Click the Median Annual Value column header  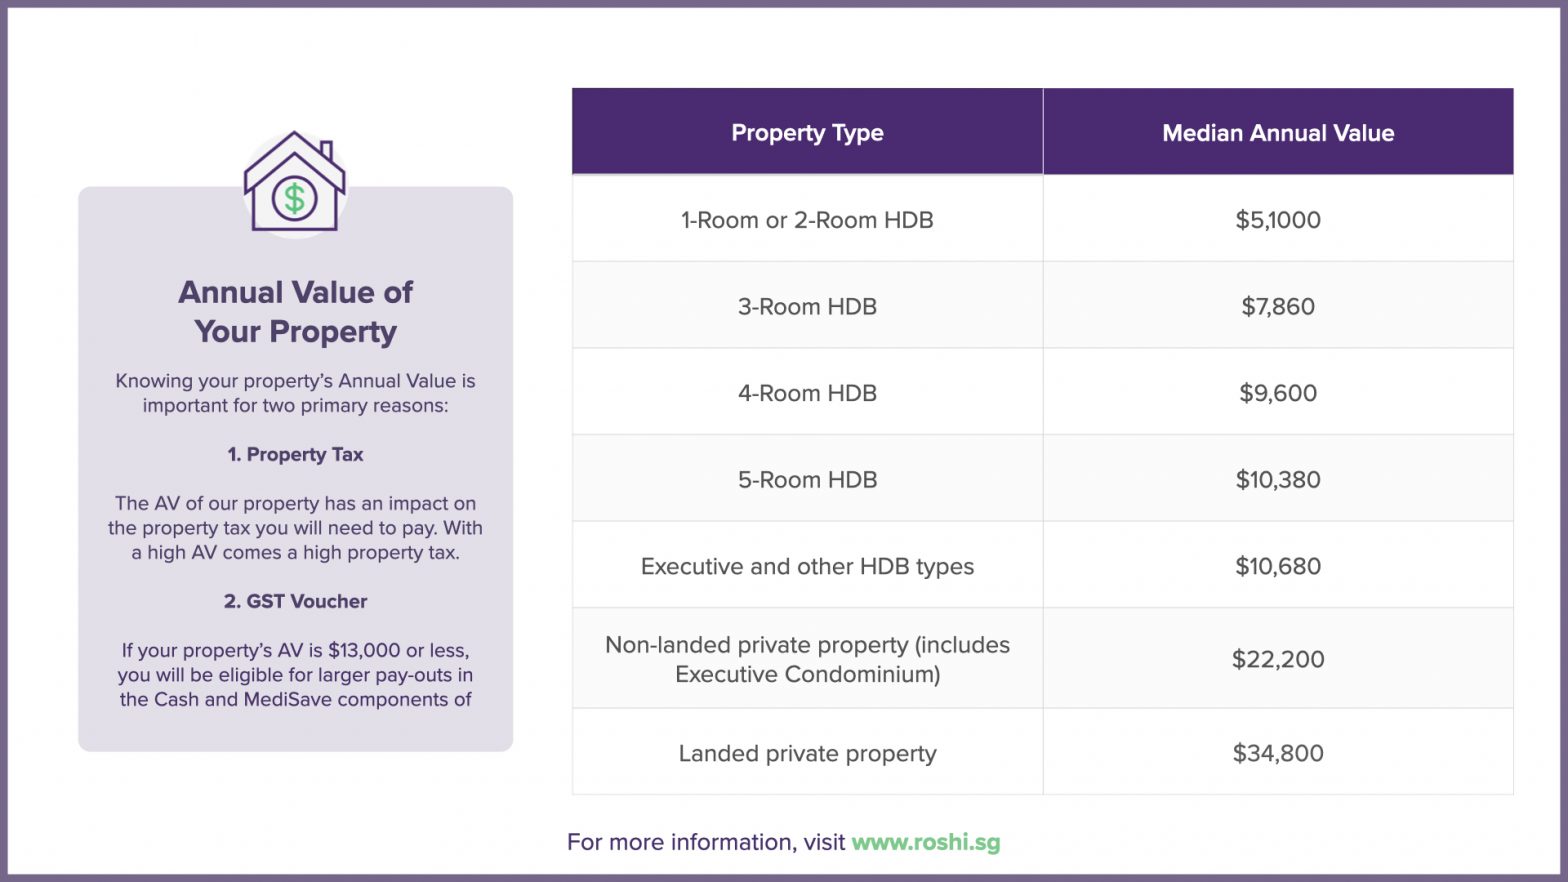tap(1277, 133)
